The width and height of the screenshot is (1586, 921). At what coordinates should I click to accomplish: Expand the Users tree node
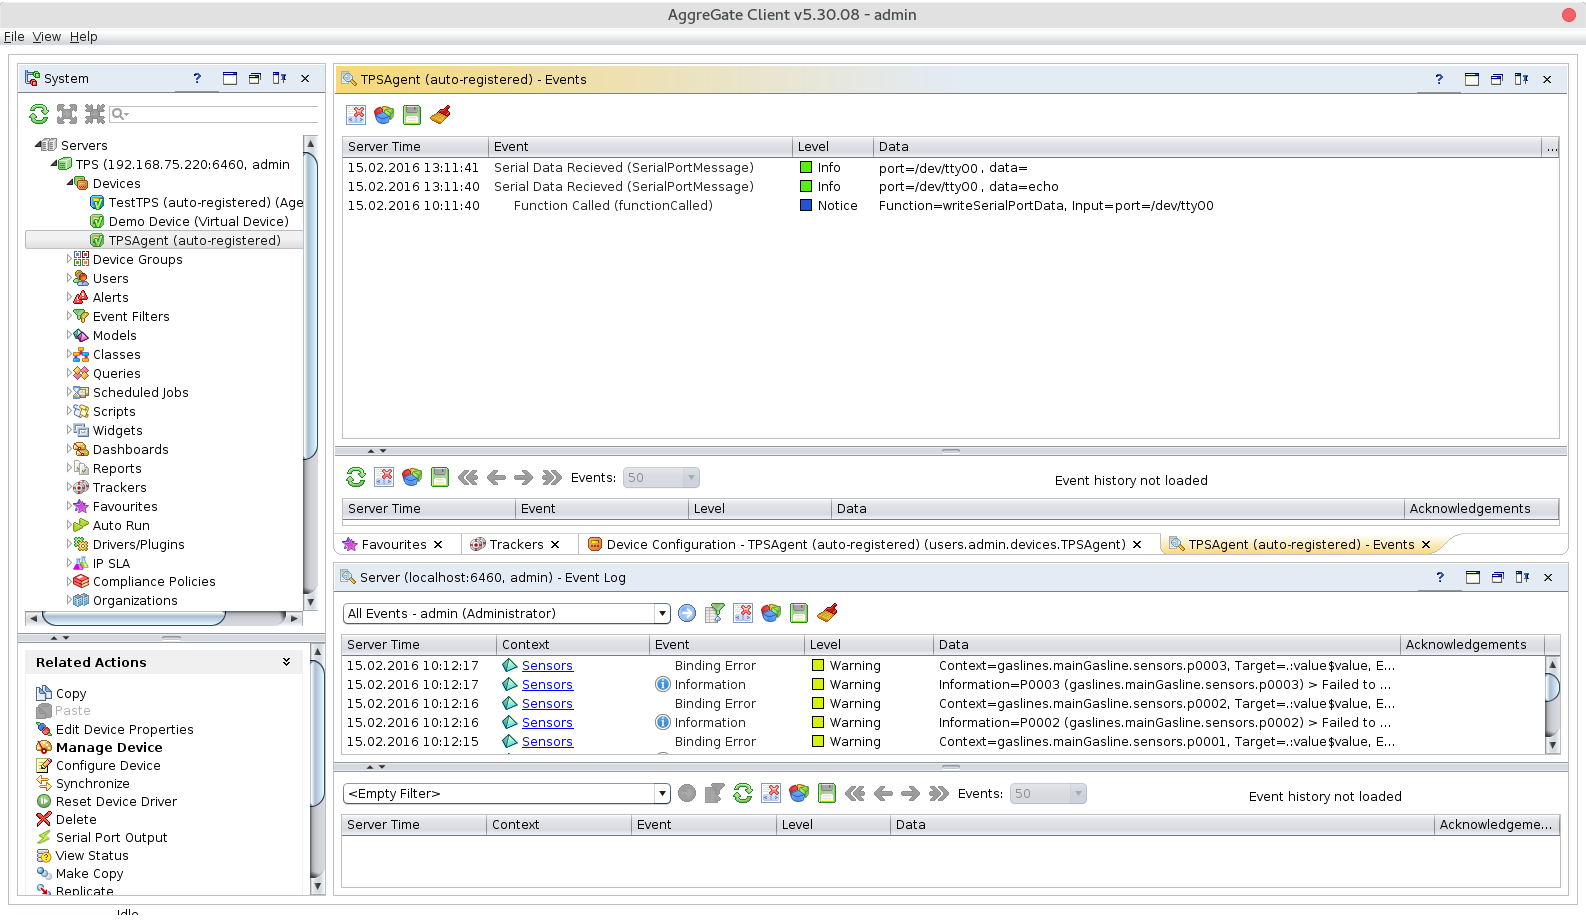(70, 278)
